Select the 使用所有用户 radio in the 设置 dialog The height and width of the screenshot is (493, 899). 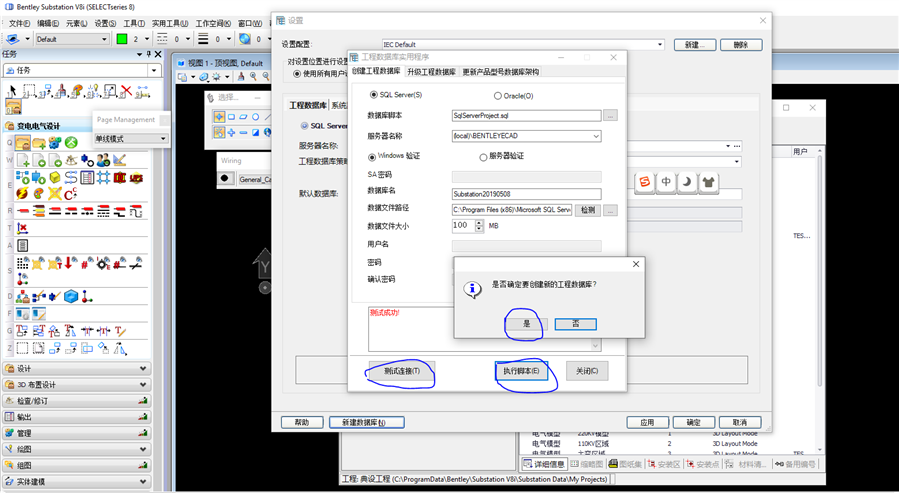(296, 73)
